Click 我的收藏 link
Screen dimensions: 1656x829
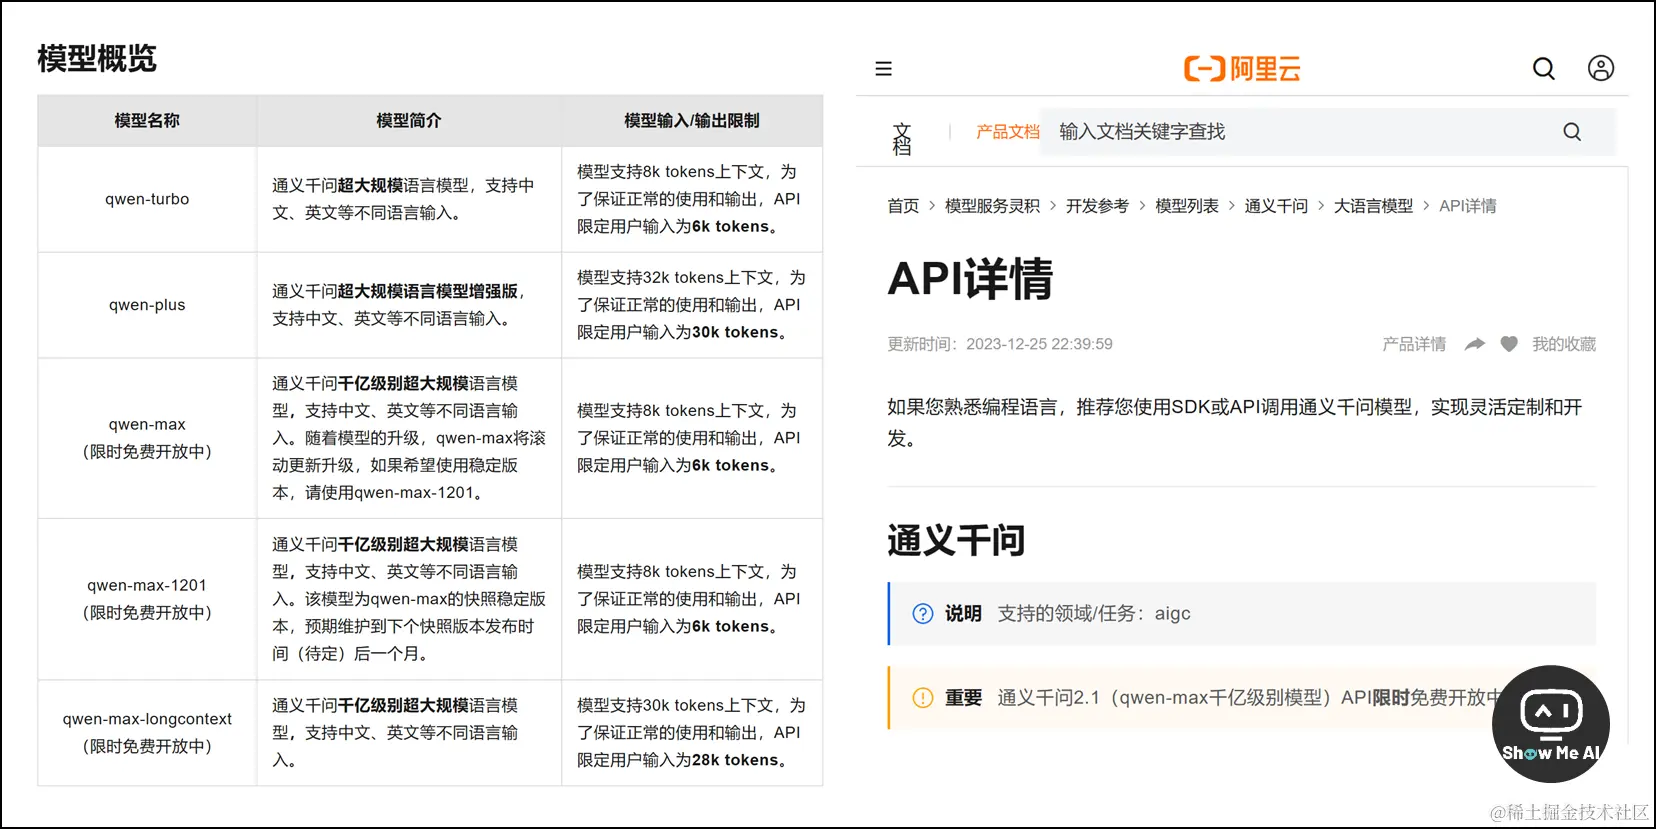click(1564, 344)
